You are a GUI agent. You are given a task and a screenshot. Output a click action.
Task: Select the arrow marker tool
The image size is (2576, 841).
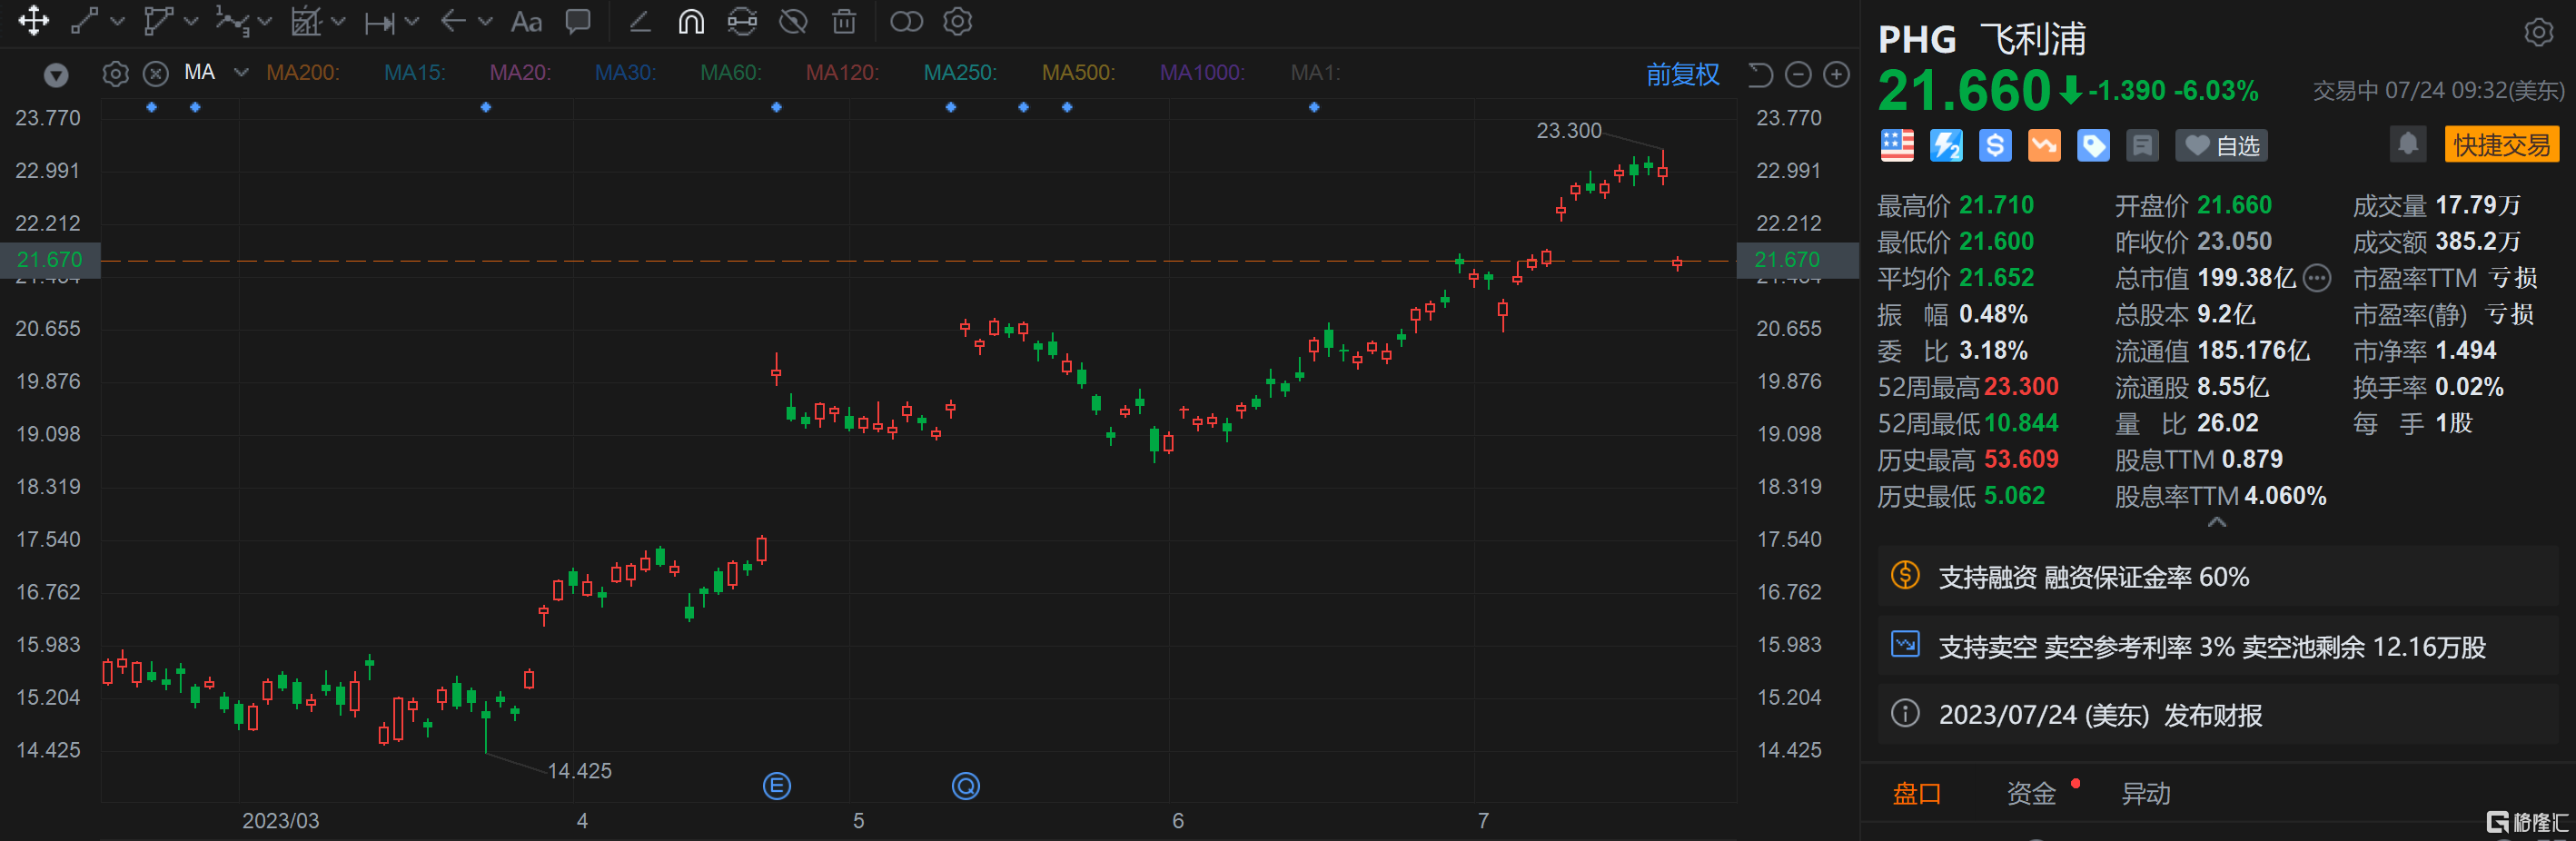point(453,21)
